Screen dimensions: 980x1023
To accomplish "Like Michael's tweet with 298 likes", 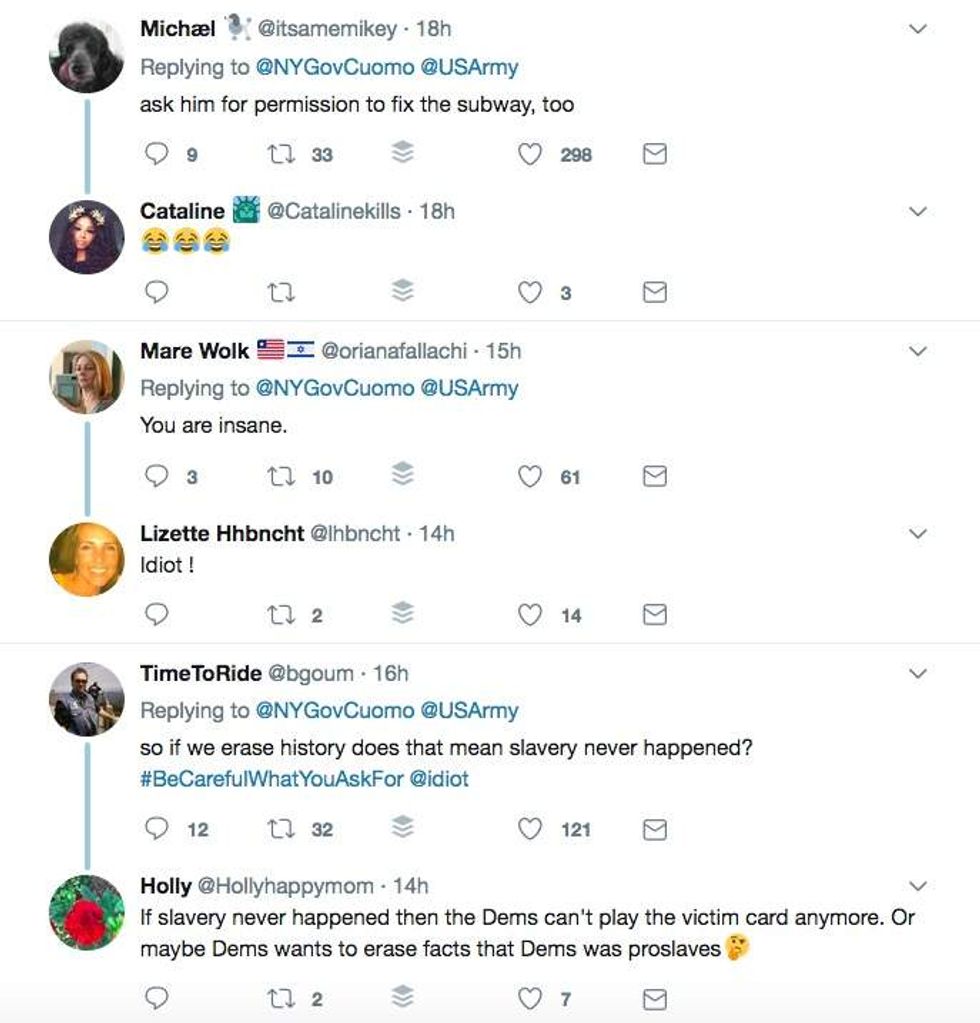I will click(530, 154).
